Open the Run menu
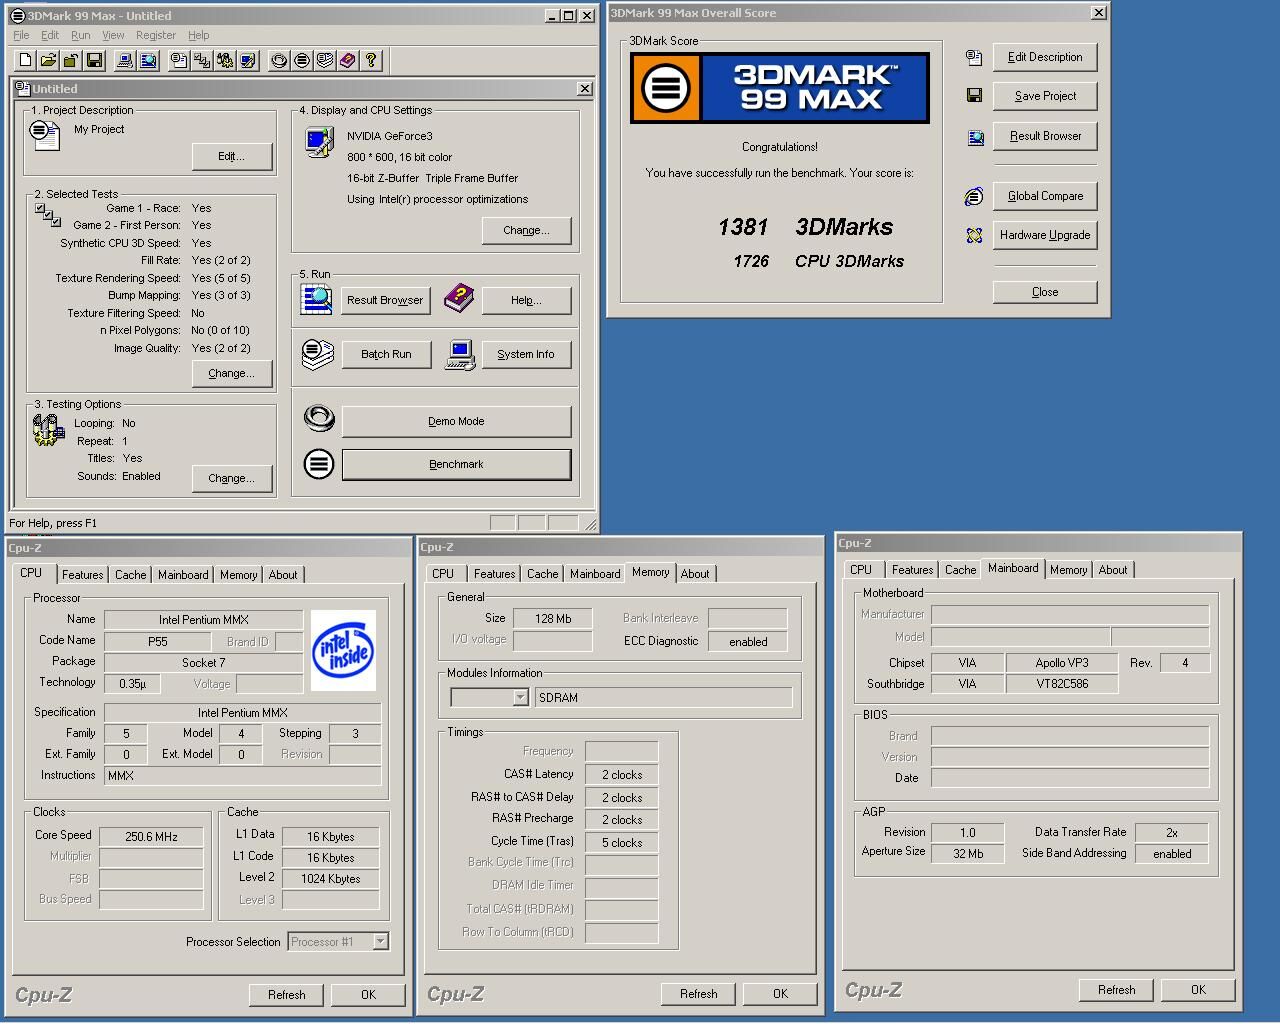 81,35
